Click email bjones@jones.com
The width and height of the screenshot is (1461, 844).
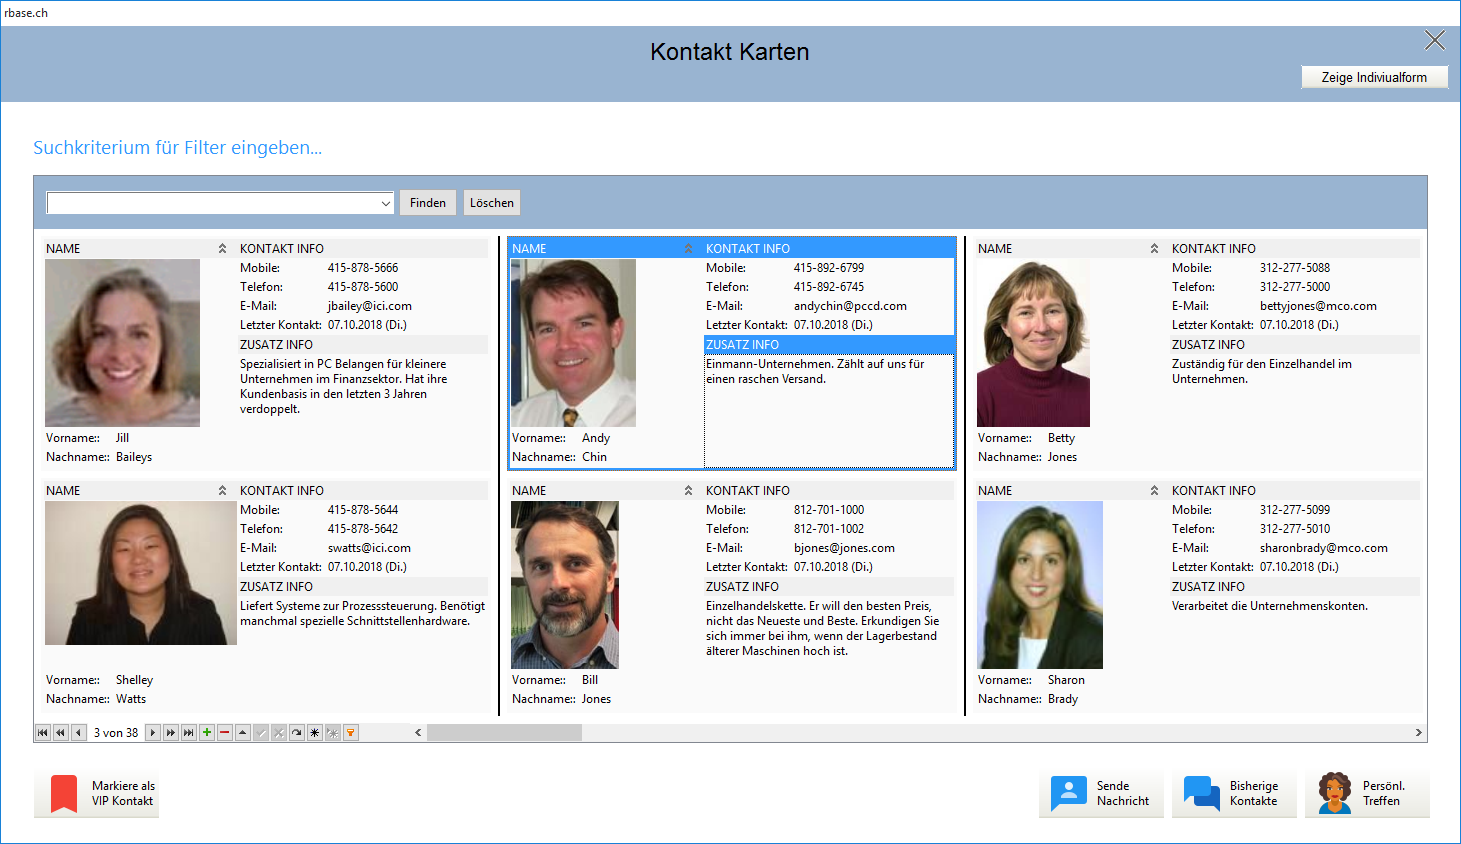point(844,548)
